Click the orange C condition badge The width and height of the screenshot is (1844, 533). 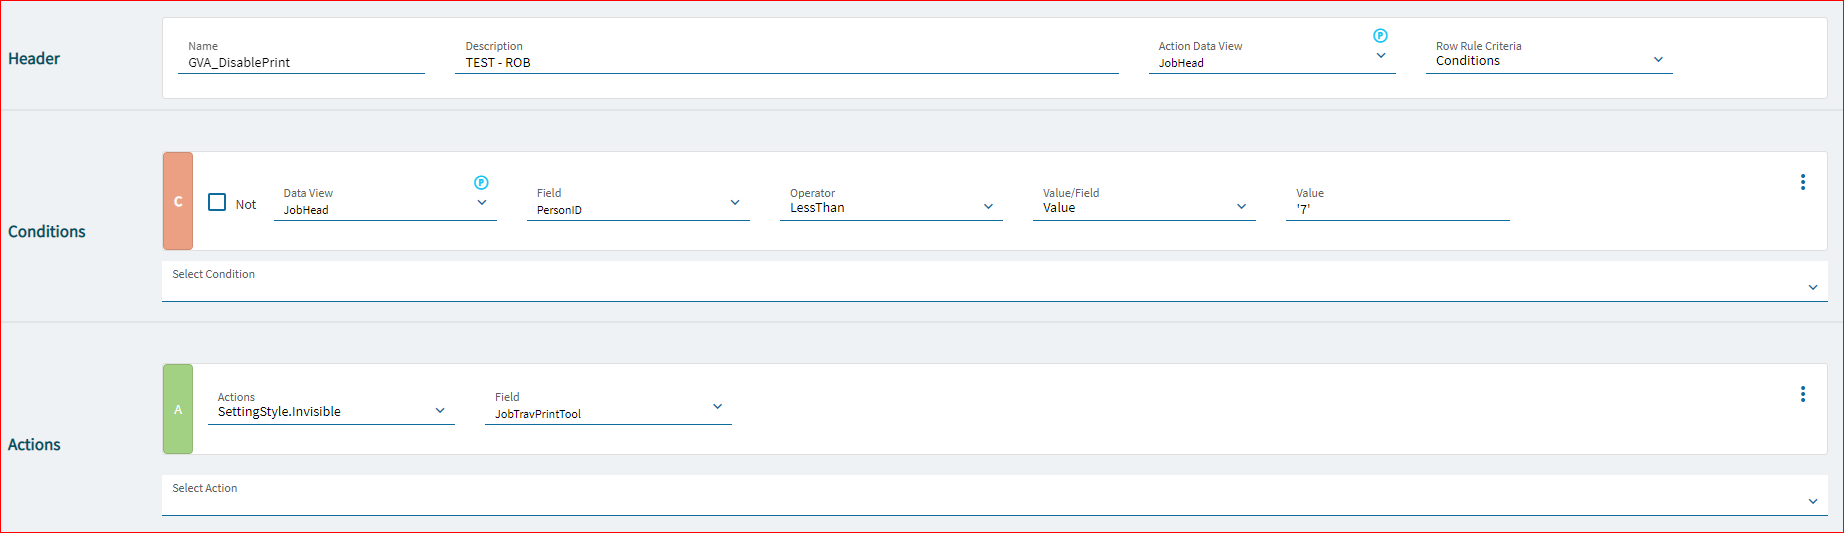[178, 201]
